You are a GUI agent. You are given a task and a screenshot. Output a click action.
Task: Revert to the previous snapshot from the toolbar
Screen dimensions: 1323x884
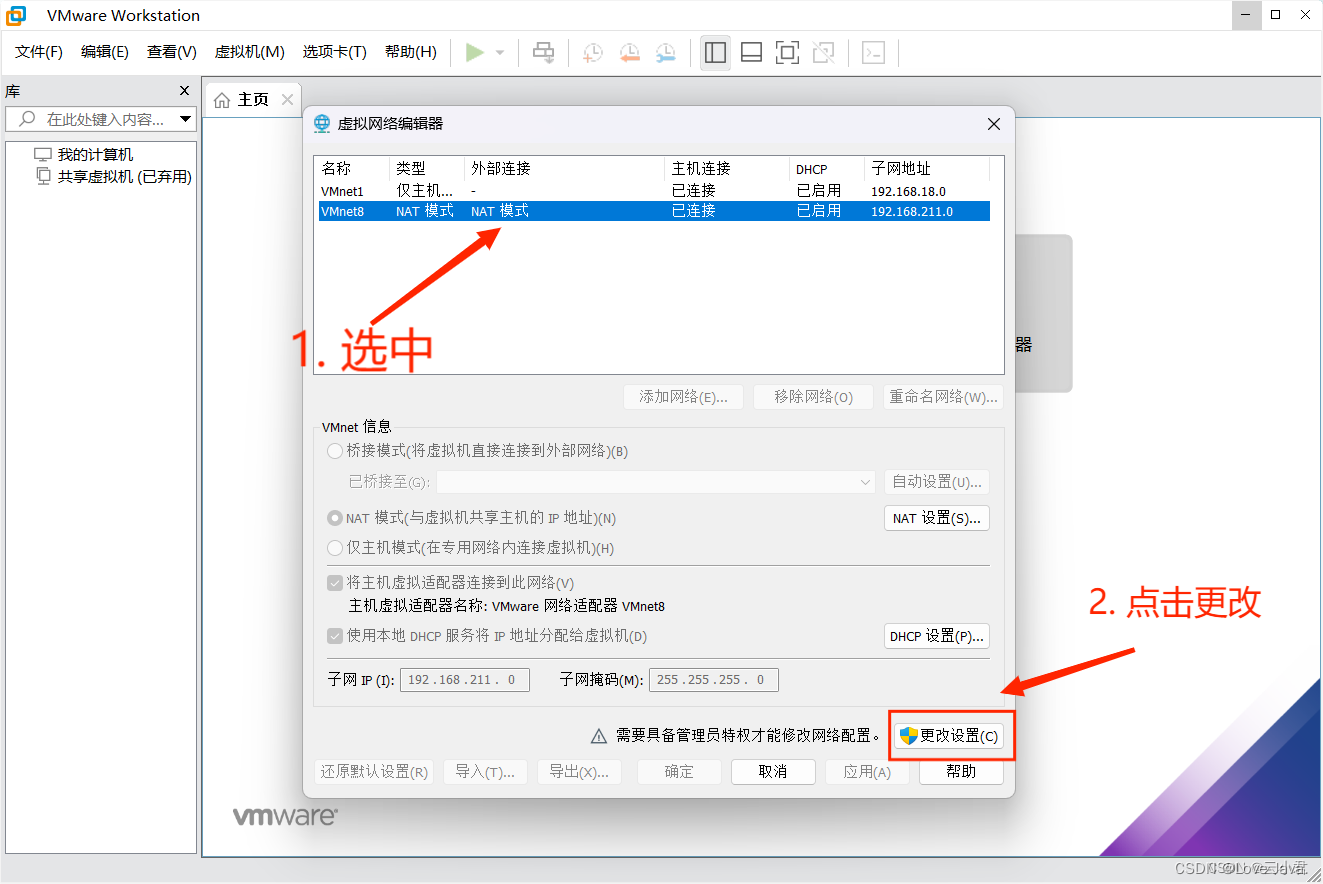tap(629, 53)
